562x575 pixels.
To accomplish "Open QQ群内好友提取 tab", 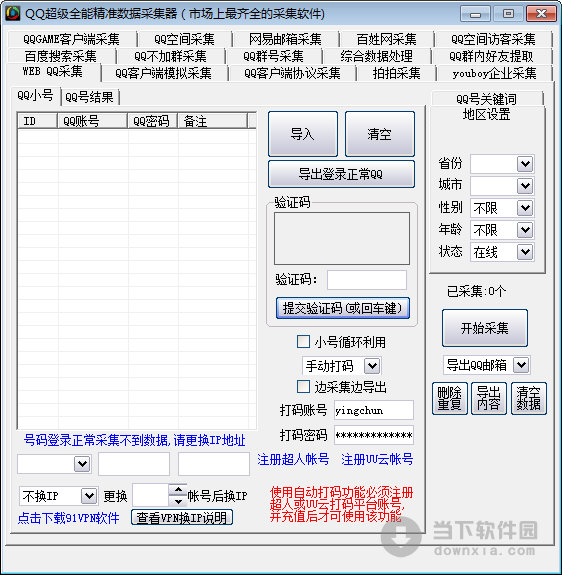I will [491, 56].
